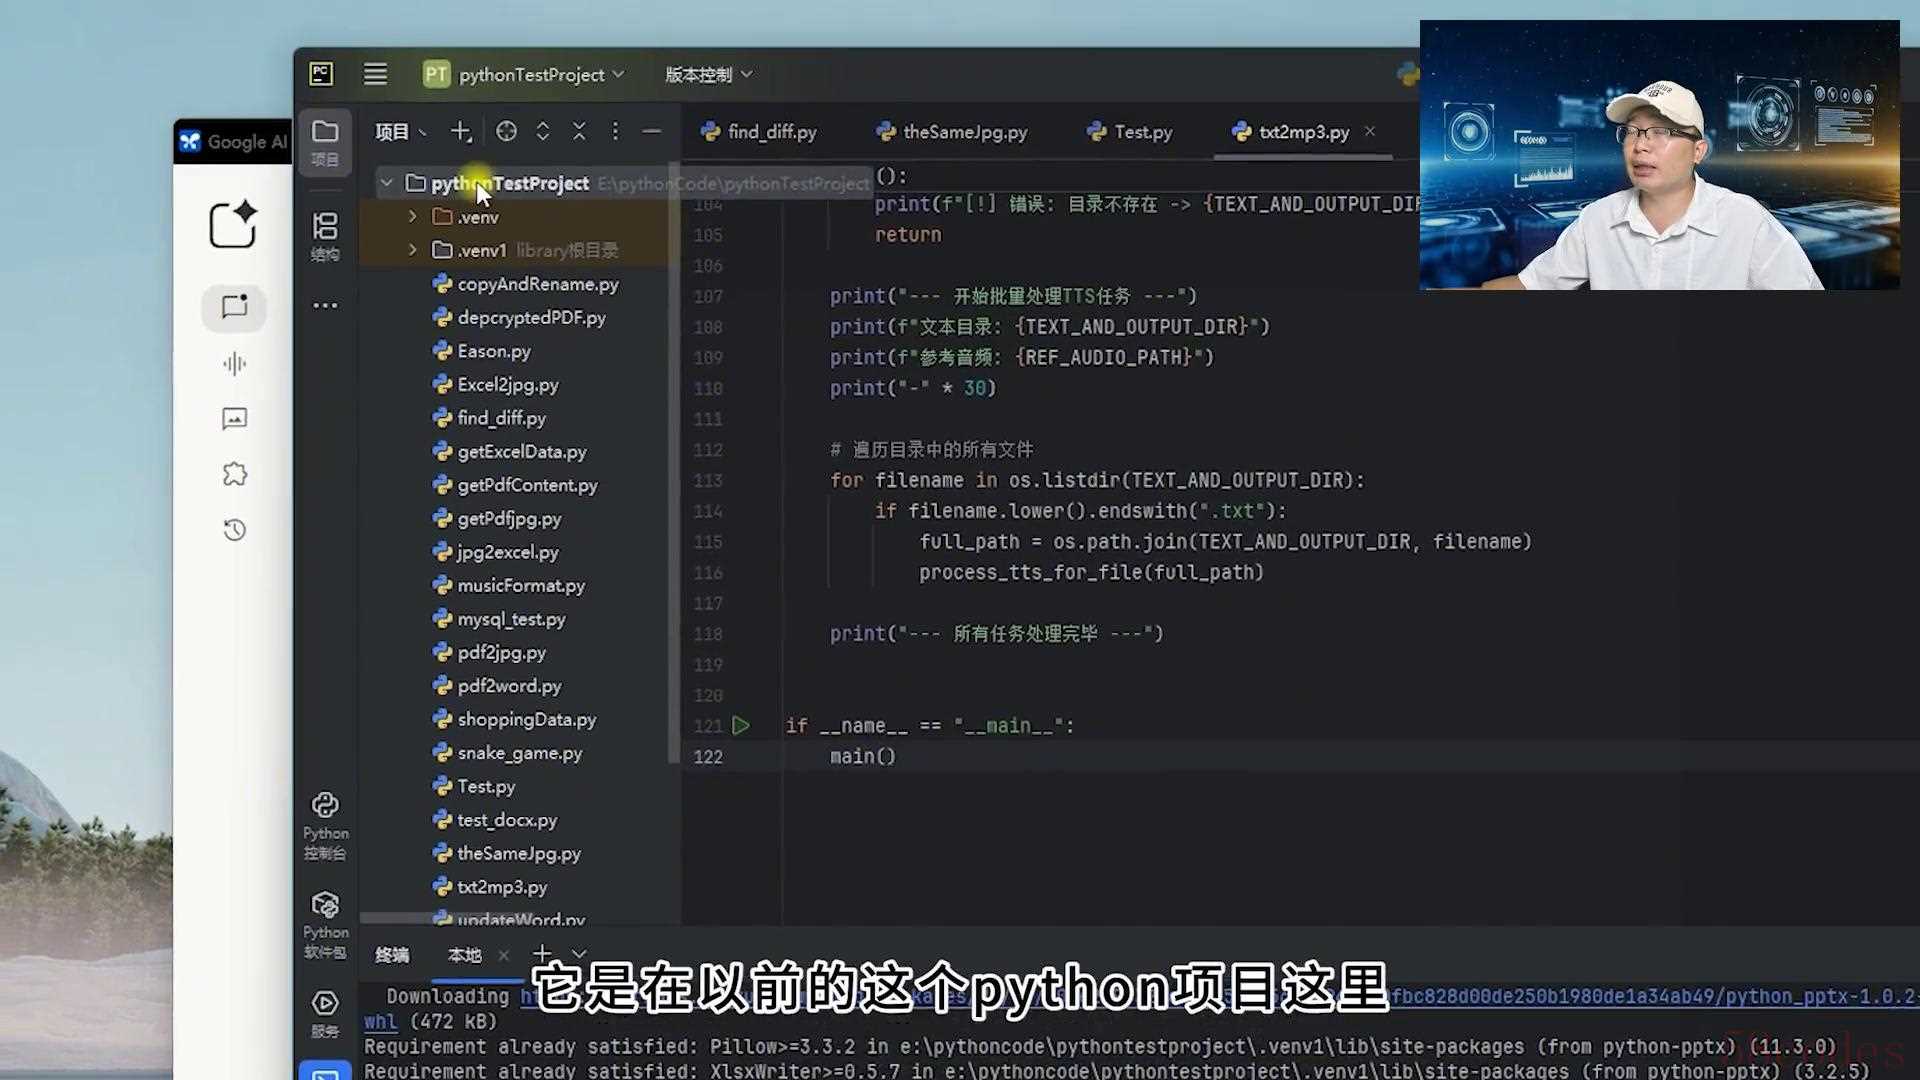
Task: Open project view options kebab menu
Action: pos(615,131)
